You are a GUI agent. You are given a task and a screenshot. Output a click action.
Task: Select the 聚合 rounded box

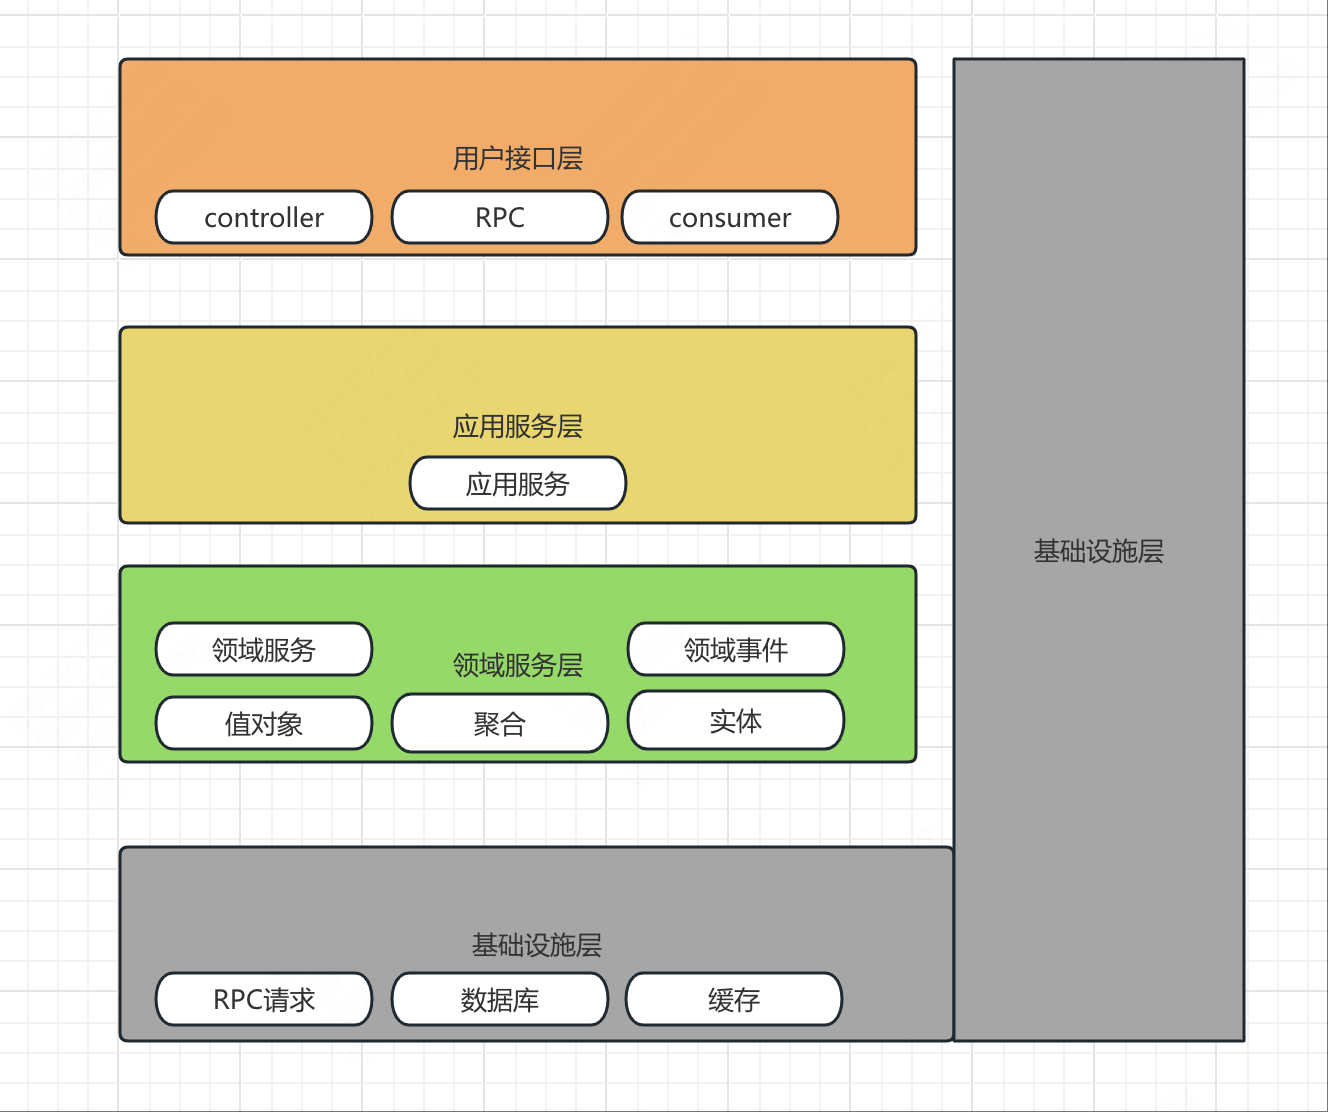[500, 723]
